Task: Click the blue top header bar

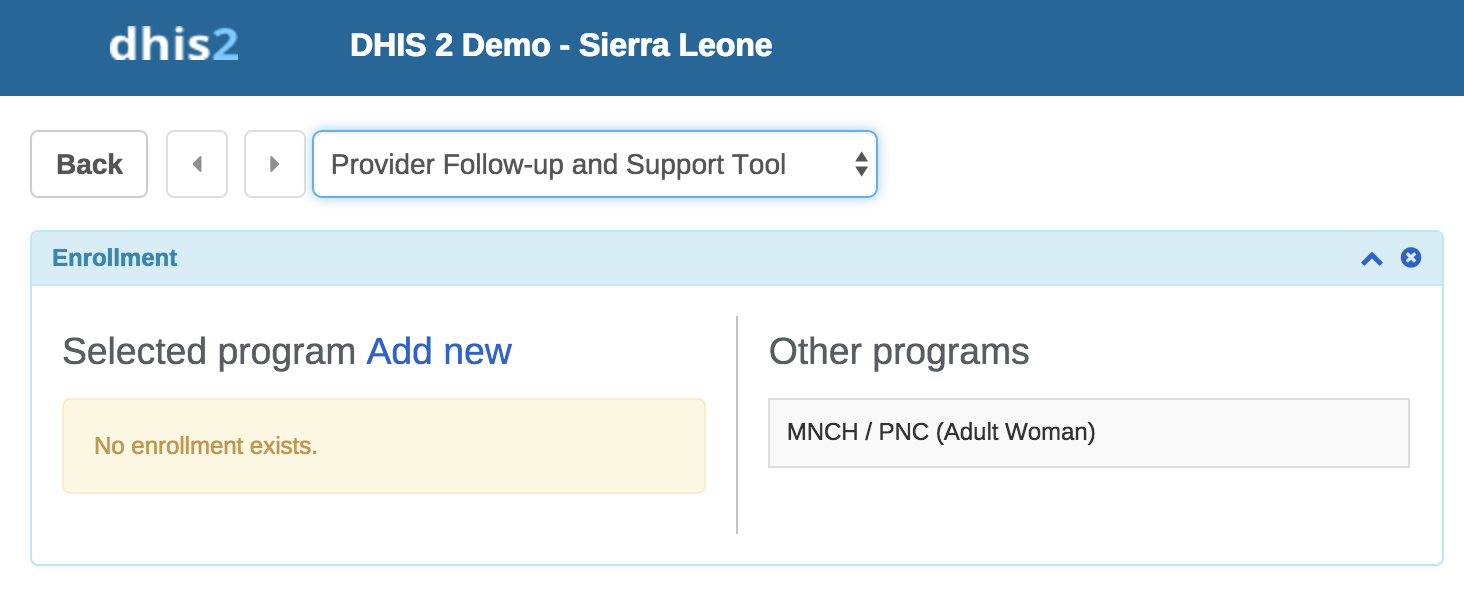Action: 1100,46
